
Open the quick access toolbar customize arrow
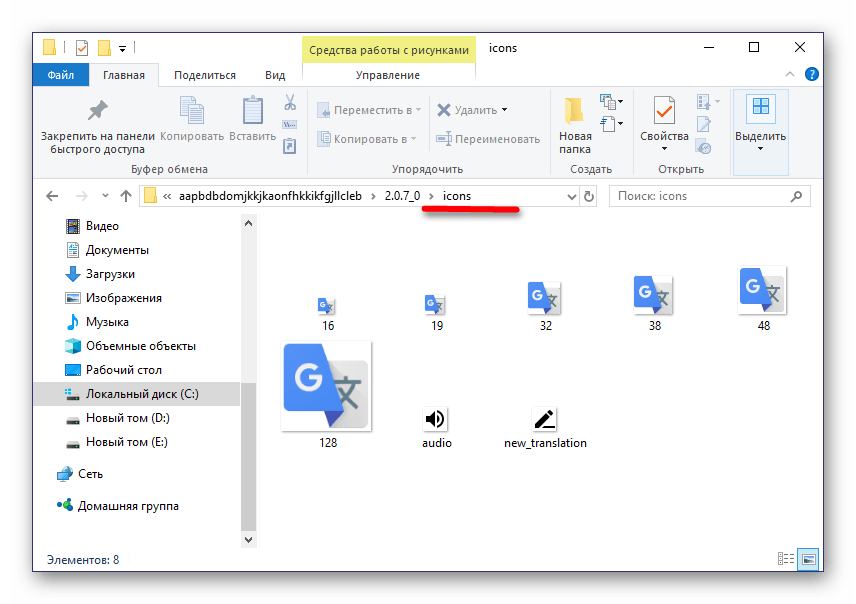[x=122, y=47]
